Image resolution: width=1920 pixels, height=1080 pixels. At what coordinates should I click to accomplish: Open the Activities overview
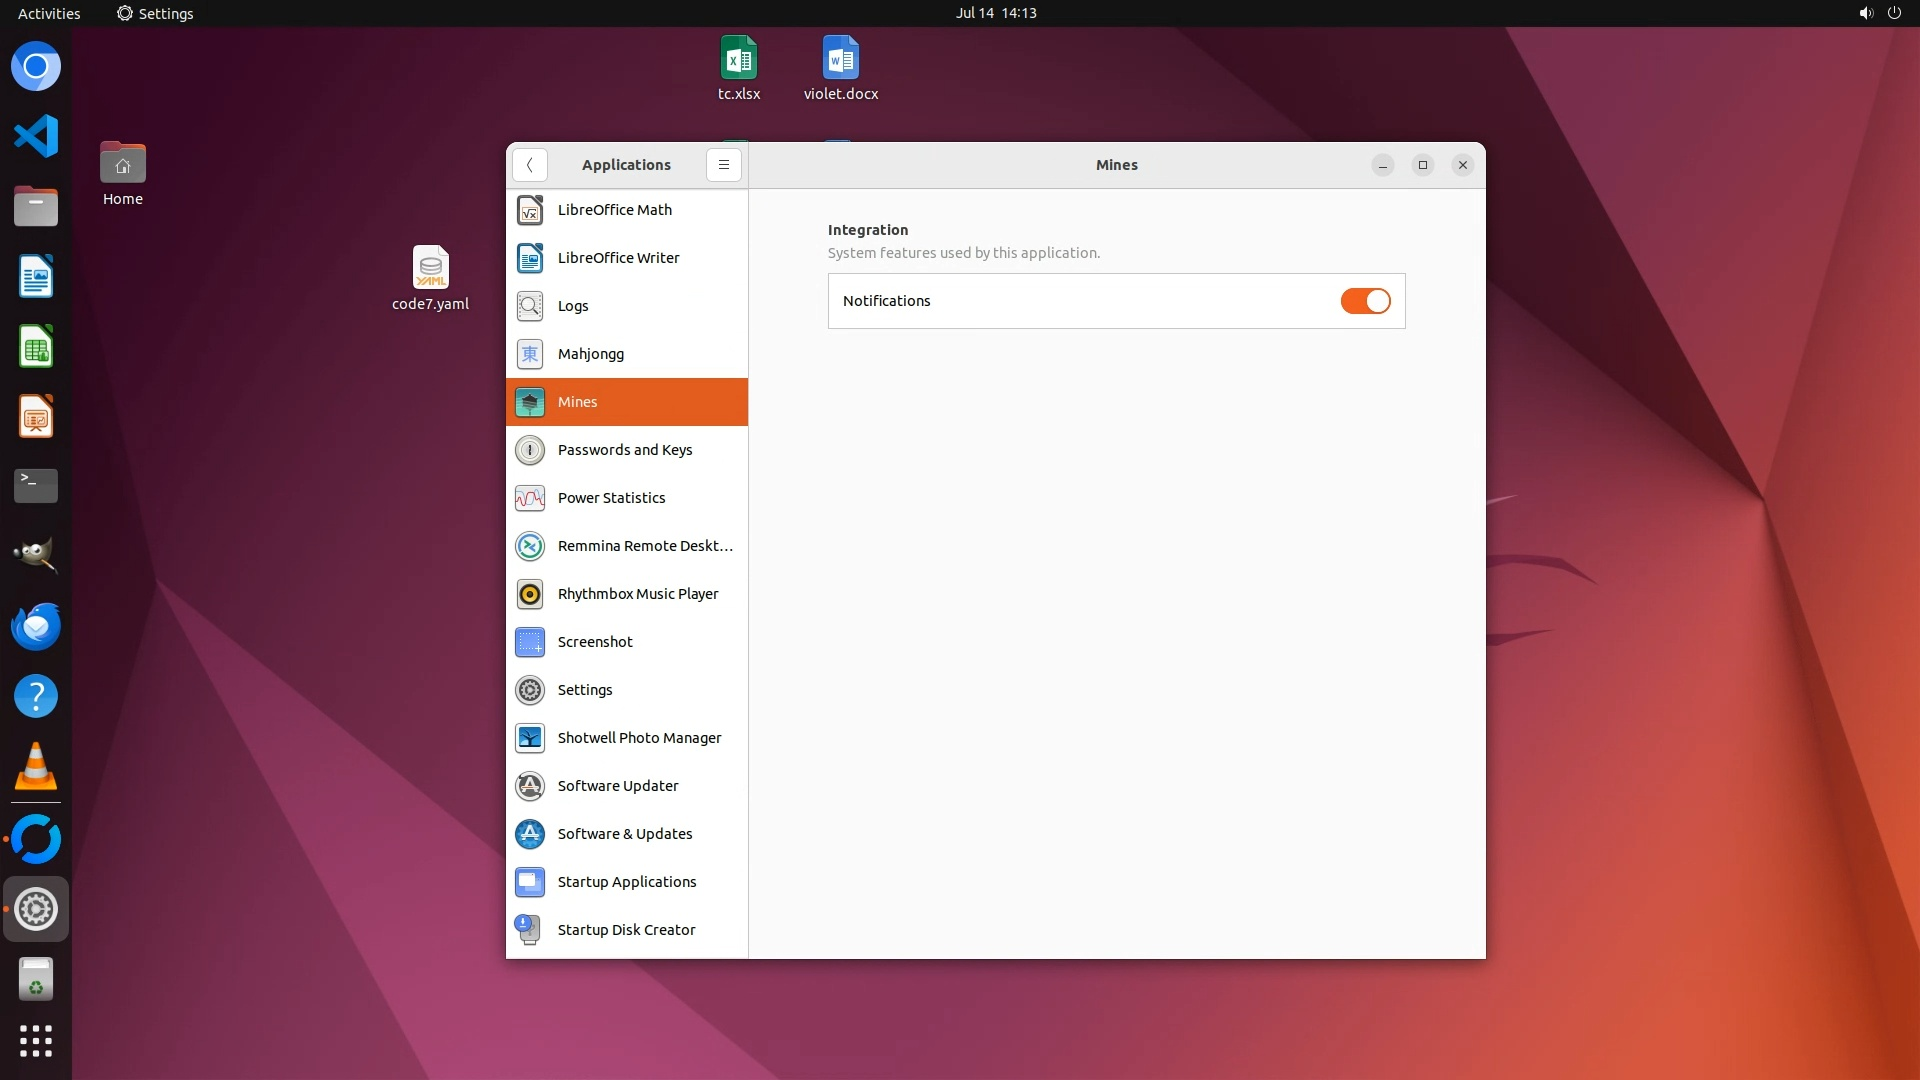(x=49, y=13)
